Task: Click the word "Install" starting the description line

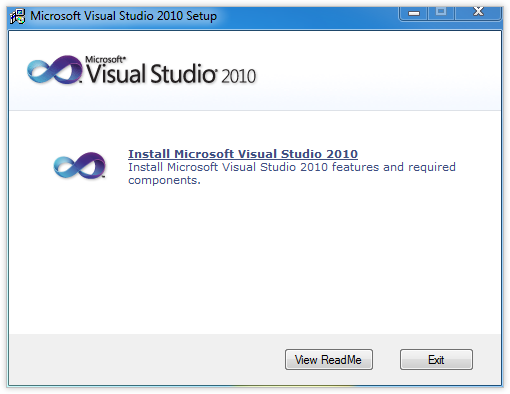Action: click(145, 167)
